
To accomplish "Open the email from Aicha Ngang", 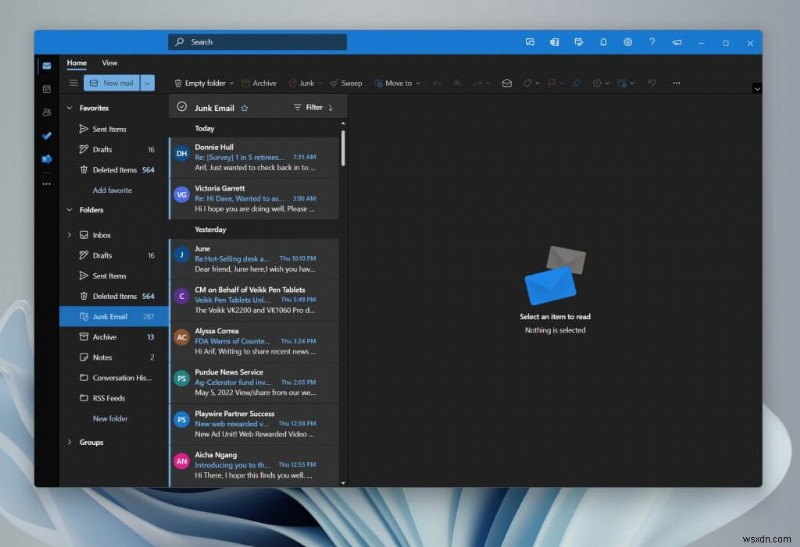I will [x=254, y=465].
